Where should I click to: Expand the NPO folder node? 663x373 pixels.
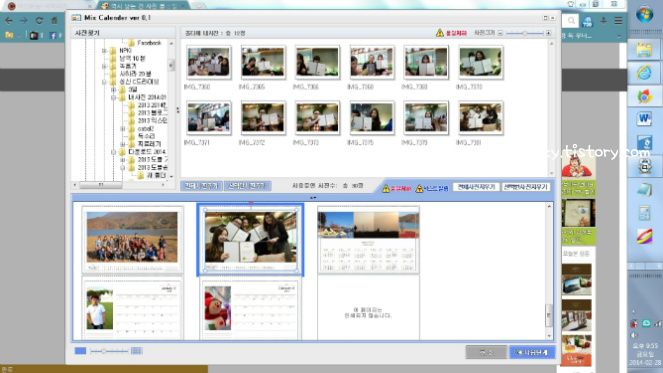[x=104, y=51]
